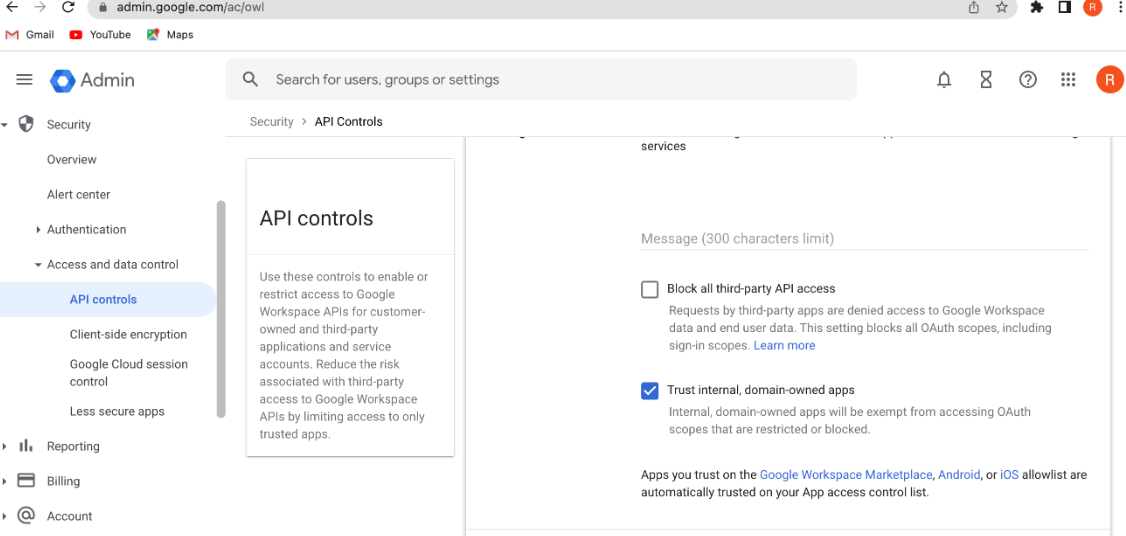Click the search magnifier icon
The image size is (1126, 536).
pyautogui.click(x=250, y=80)
